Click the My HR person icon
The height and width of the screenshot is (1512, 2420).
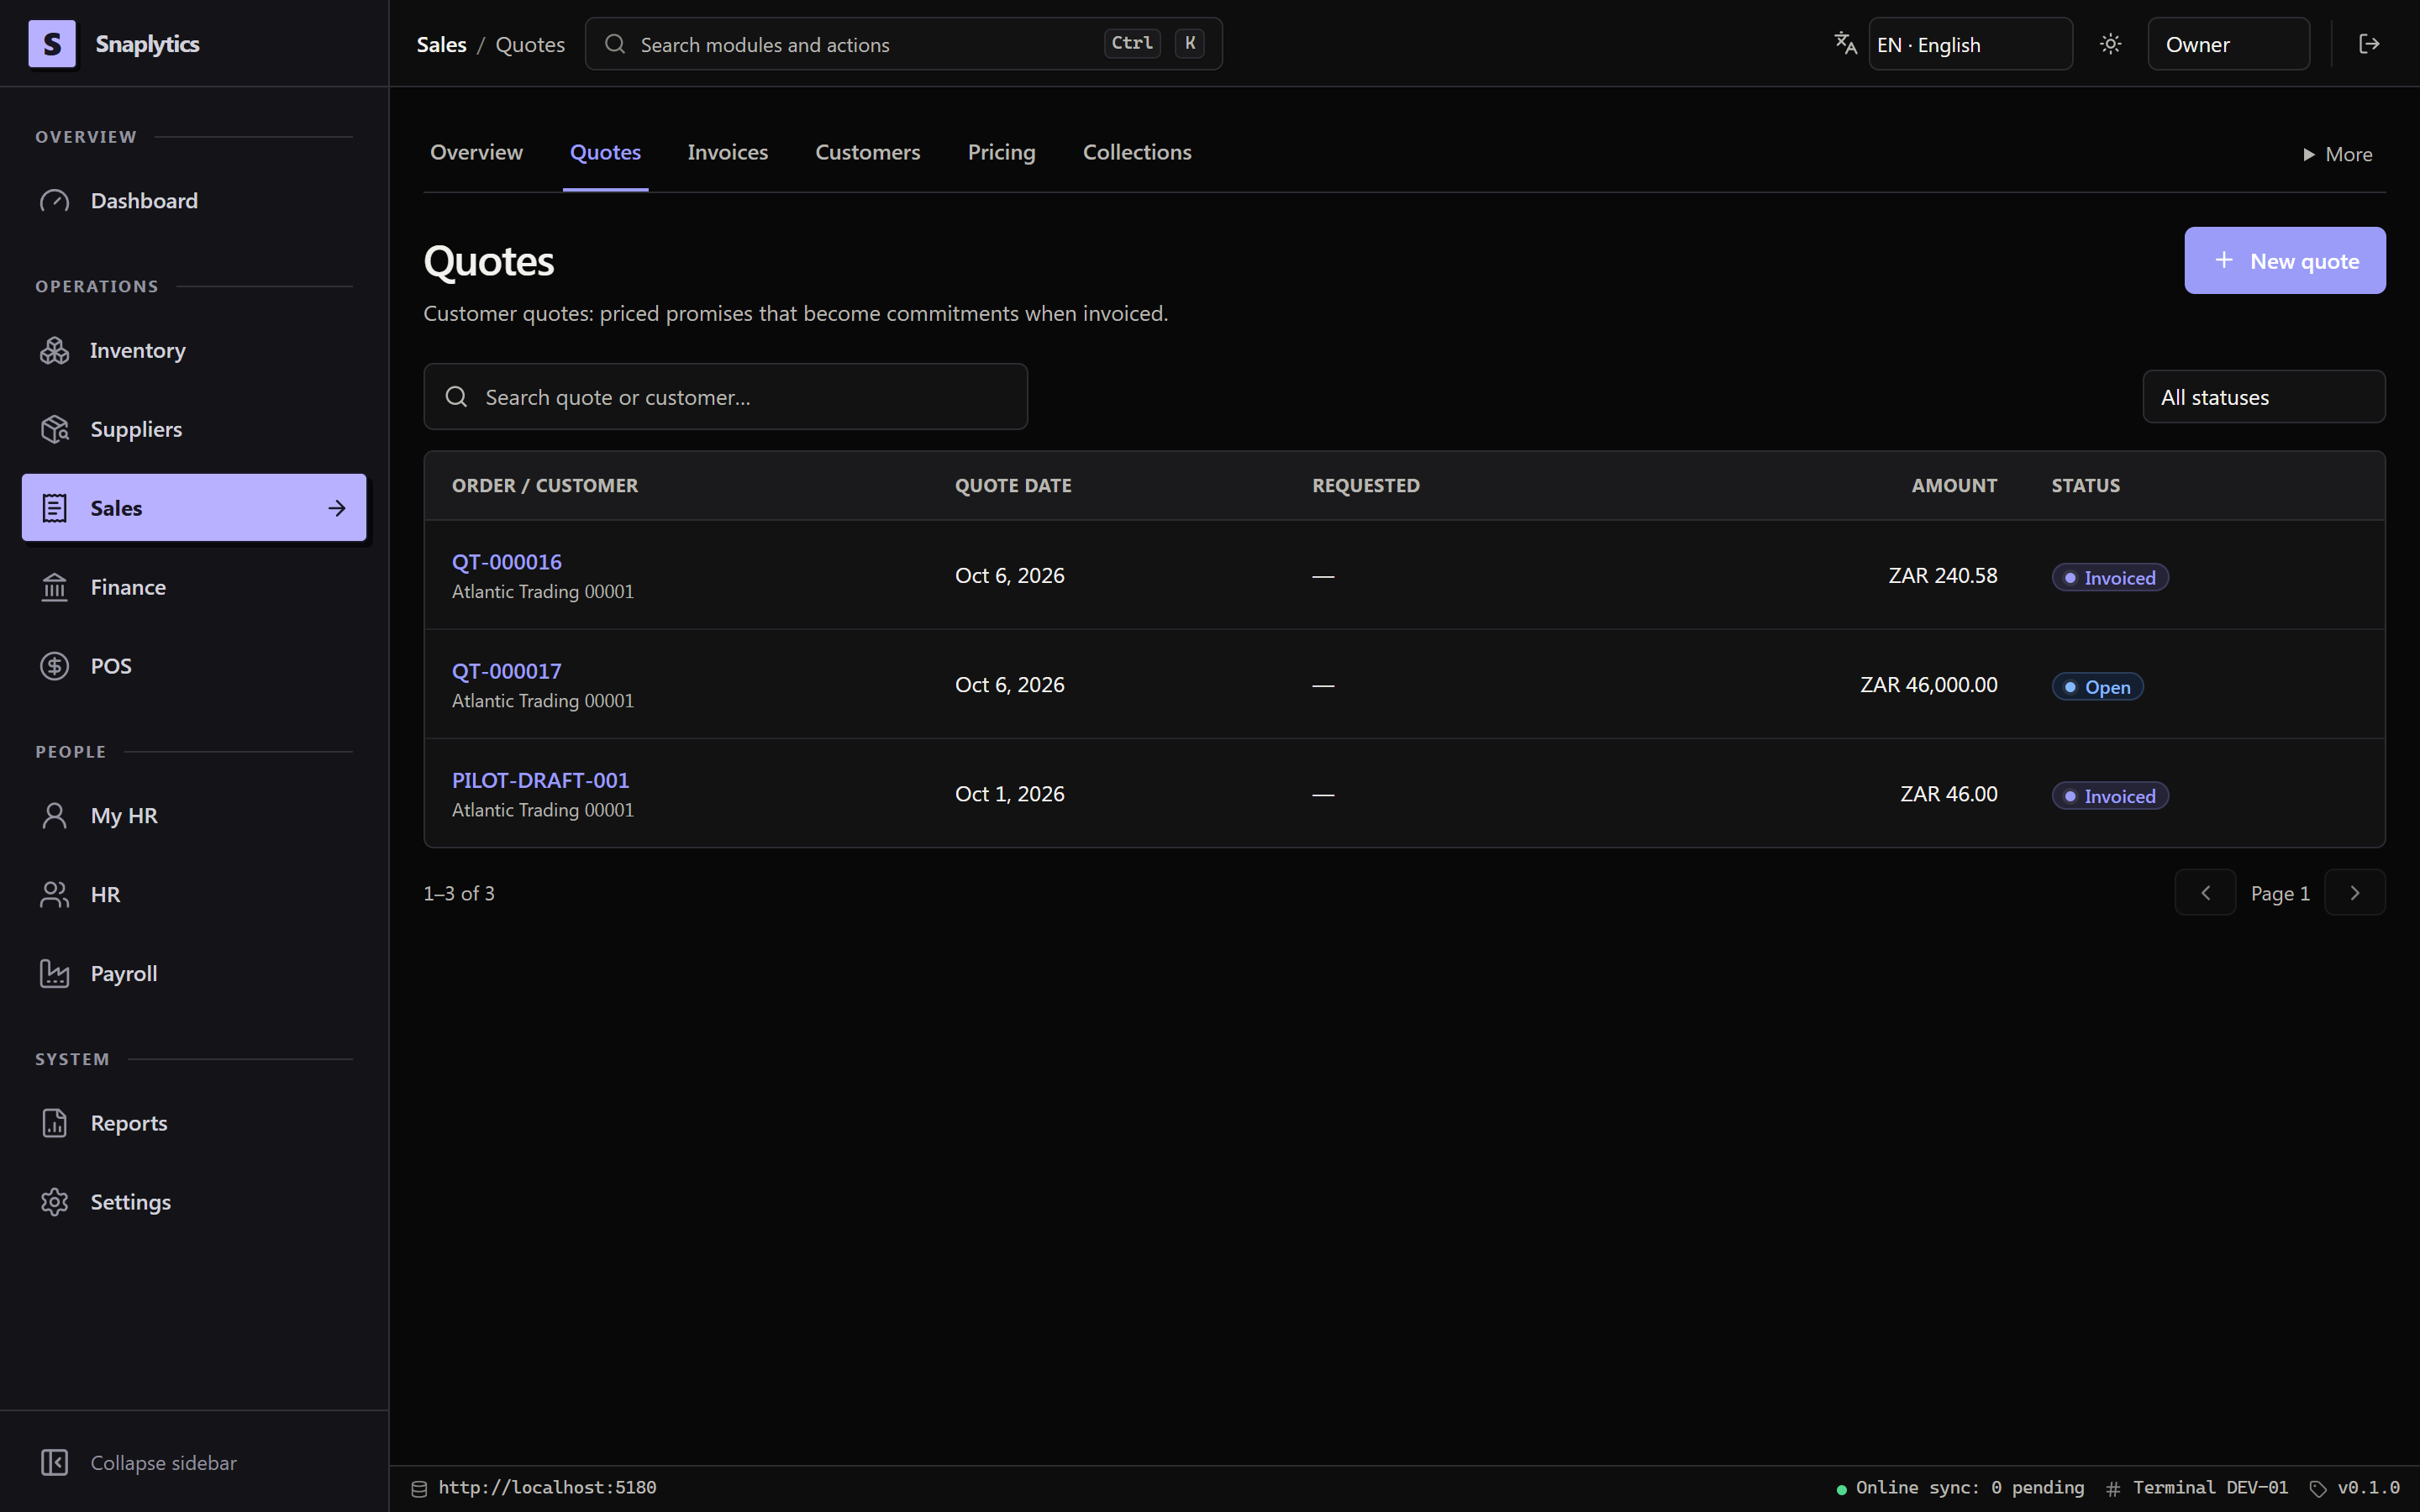[x=55, y=816]
